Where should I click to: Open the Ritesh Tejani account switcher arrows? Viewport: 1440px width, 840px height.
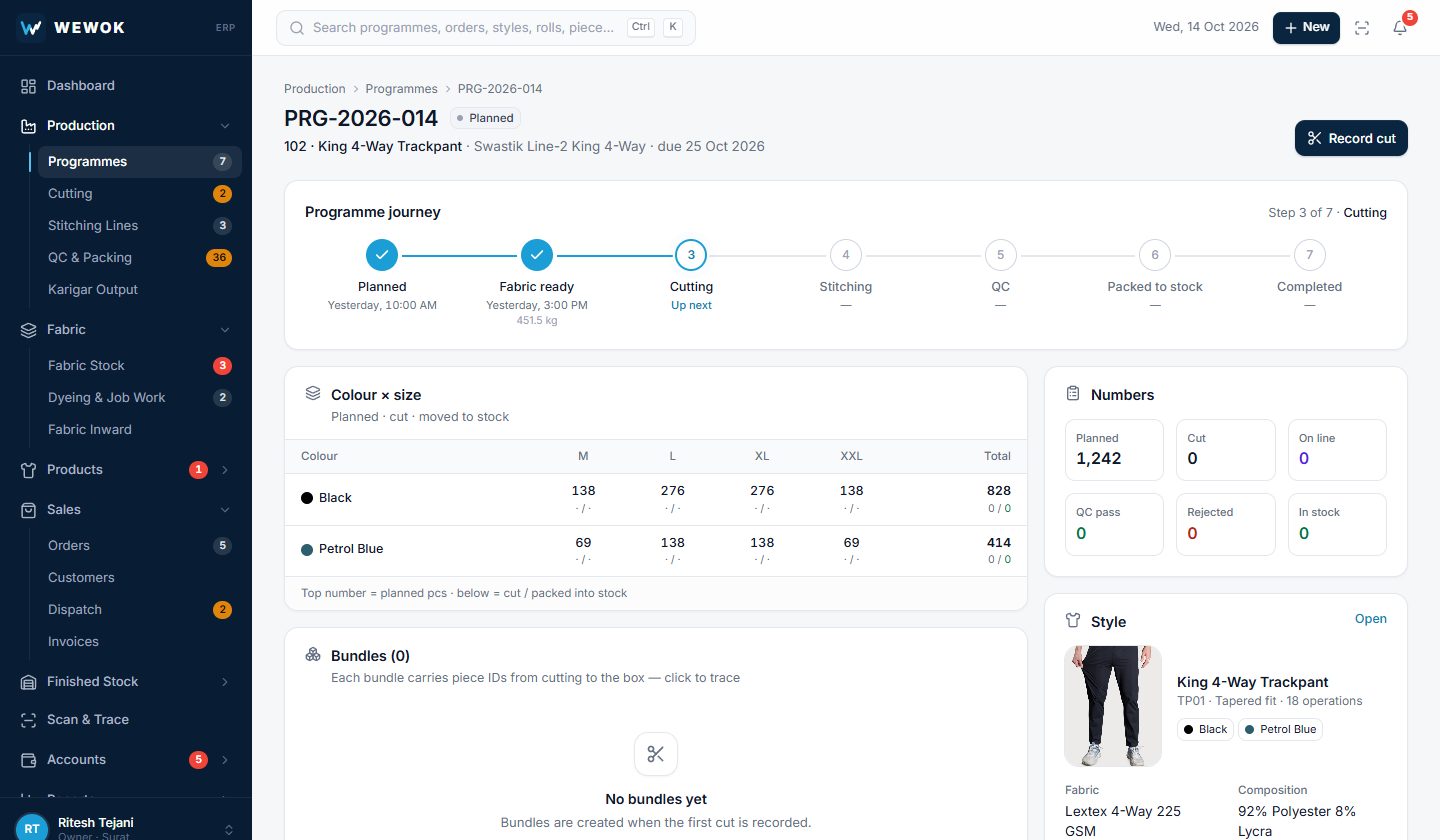point(229,829)
